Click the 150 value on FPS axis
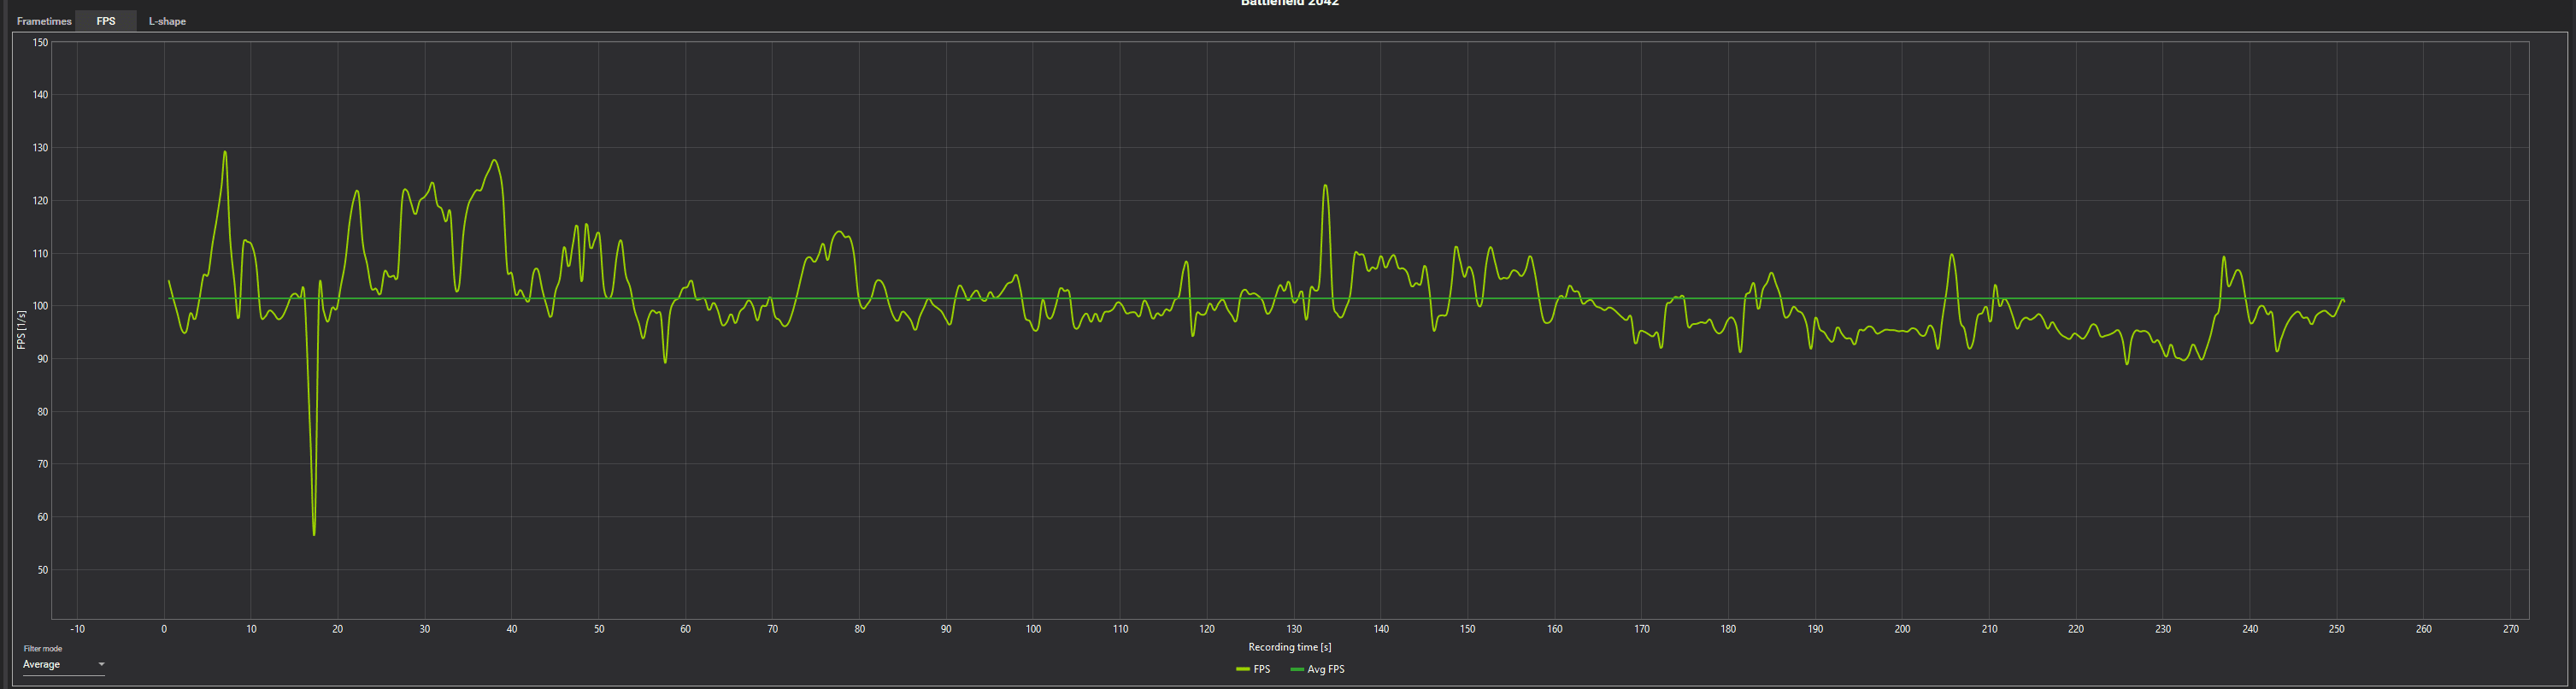 [40, 42]
